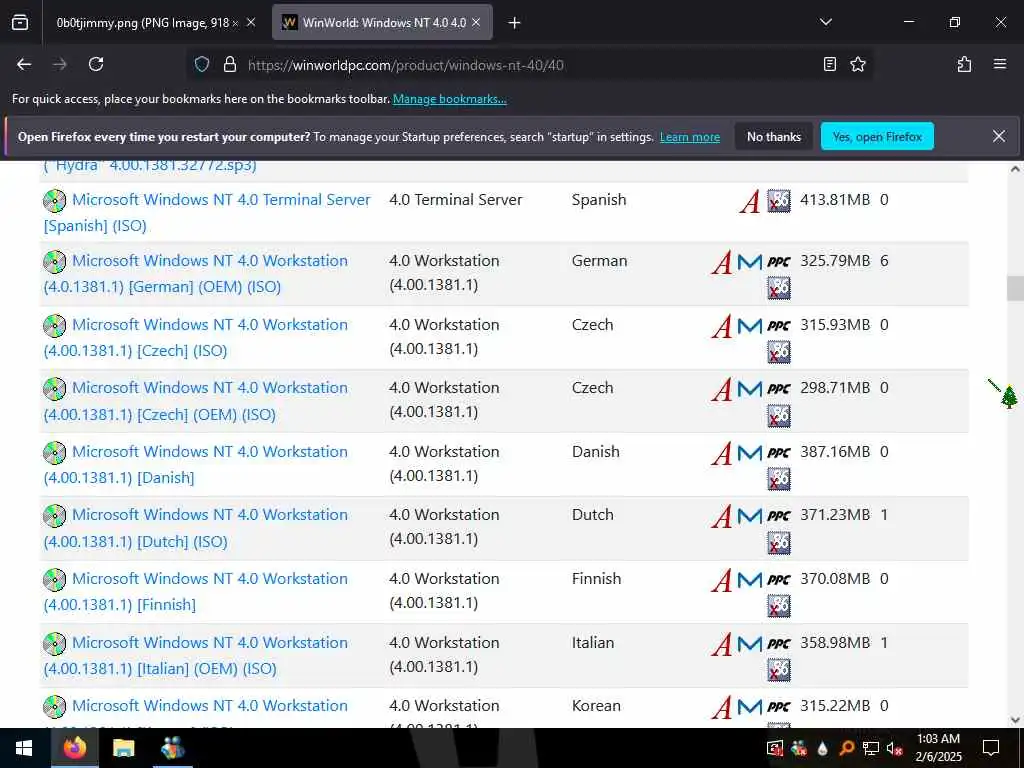Close the 0b0tjimmy.png tab
The width and height of the screenshot is (1024, 768).
pyautogui.click(x=251, y=23)
